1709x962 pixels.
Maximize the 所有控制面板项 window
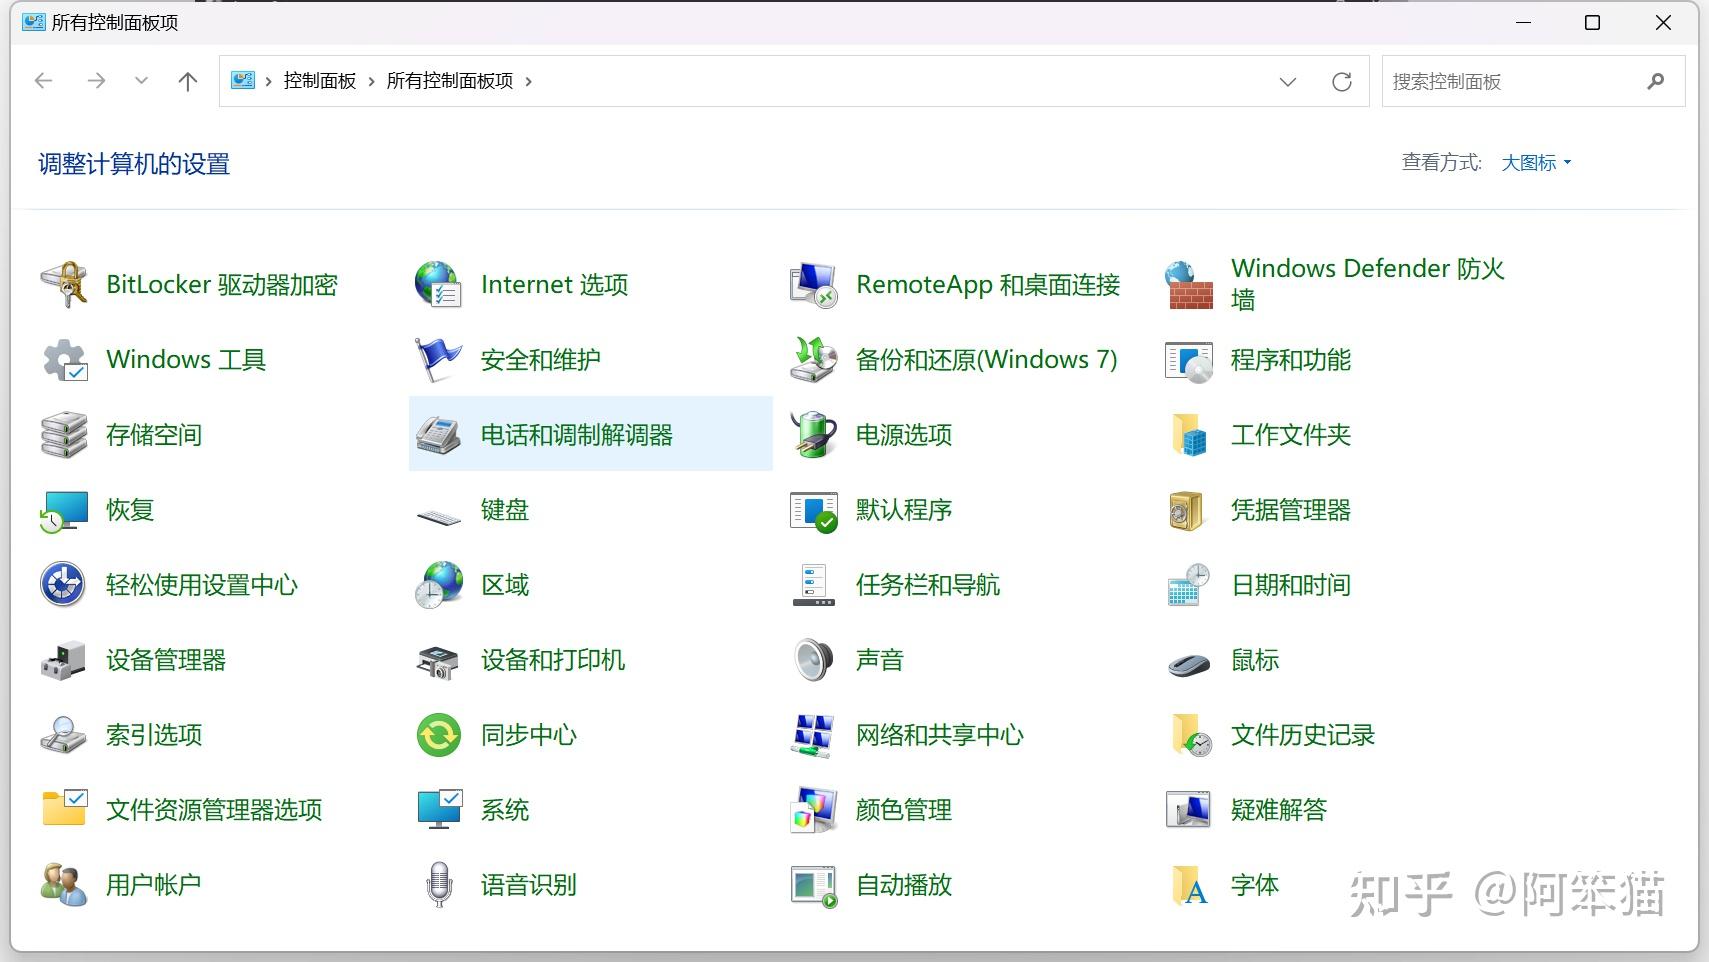click(x=1593, y=22)
